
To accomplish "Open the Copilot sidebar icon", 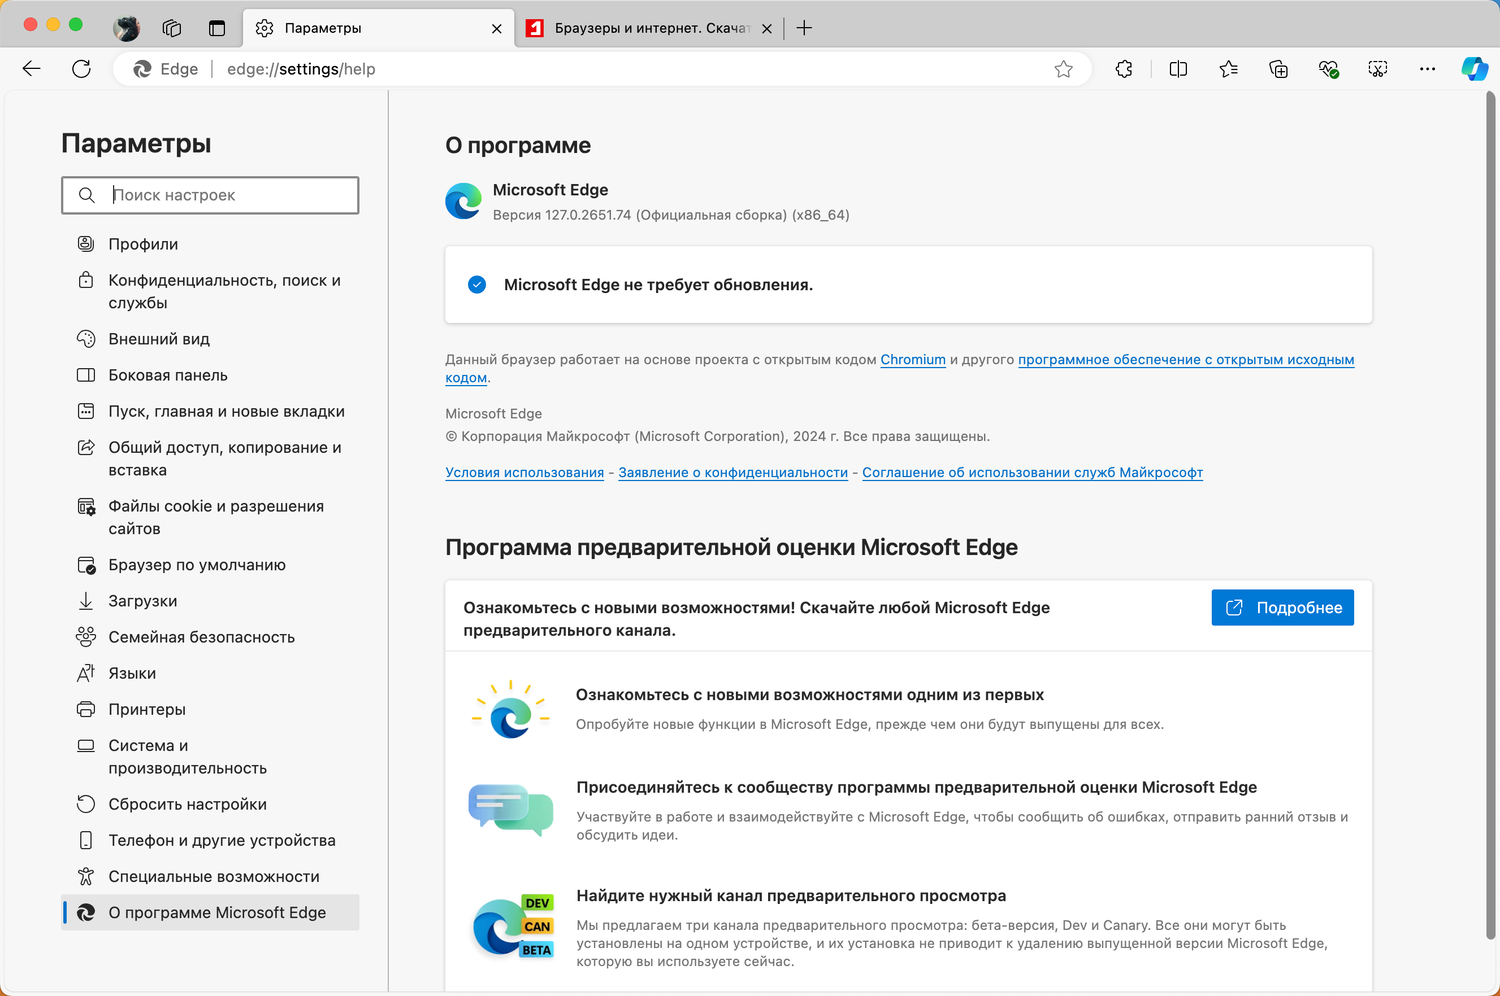I will 1474,69.
